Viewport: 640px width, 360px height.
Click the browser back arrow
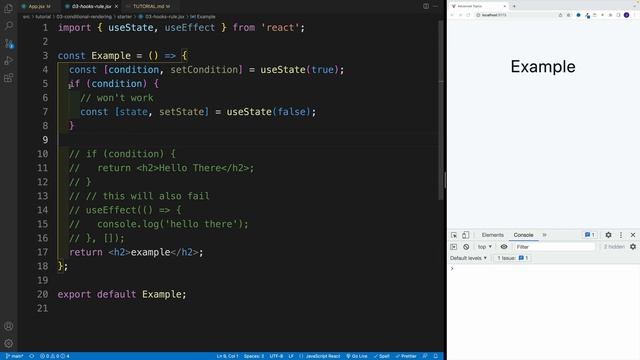[x=452, y=15]
